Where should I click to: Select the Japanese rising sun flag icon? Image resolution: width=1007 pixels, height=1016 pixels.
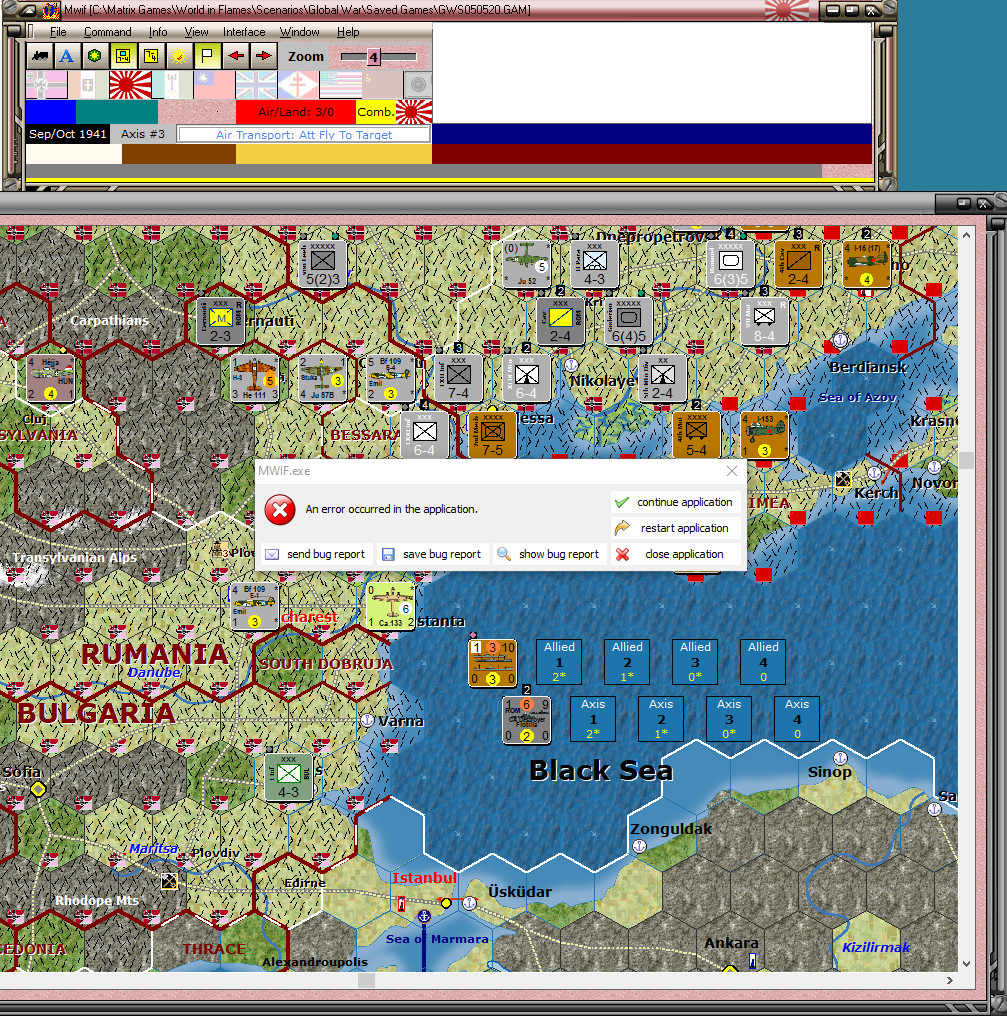(x=129, y=84)
